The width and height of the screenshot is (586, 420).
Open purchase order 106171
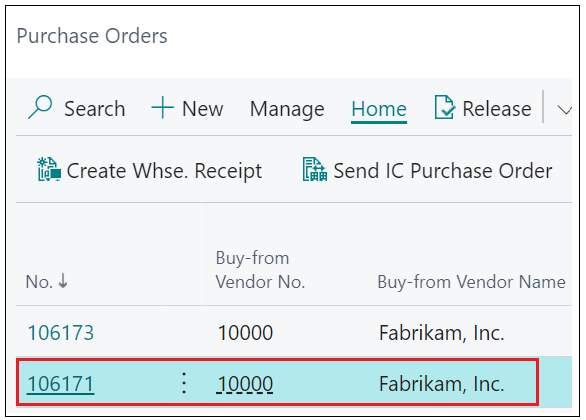click(x=61, y=384)
